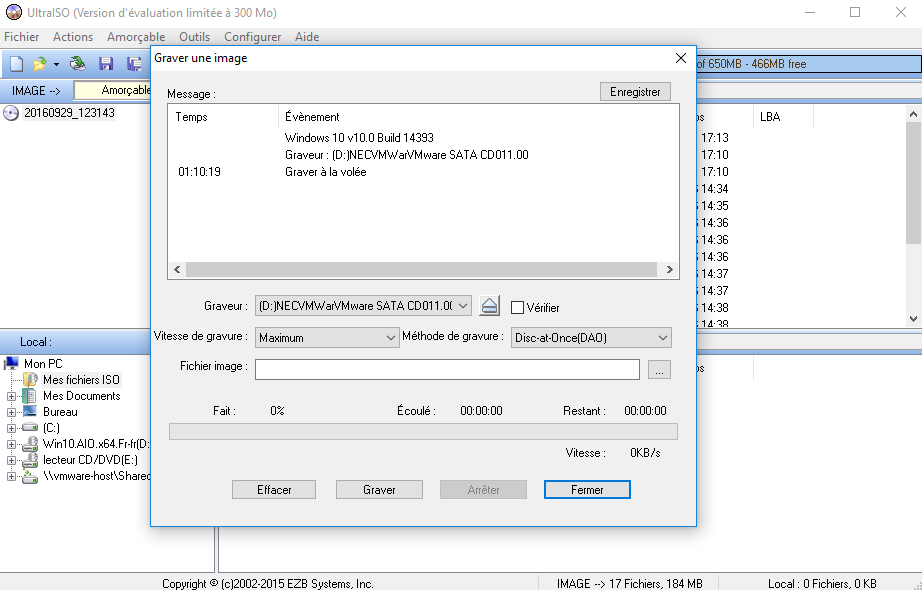Click the Temps column header
This screenshot has width=922, height=590.
(223, 116)
